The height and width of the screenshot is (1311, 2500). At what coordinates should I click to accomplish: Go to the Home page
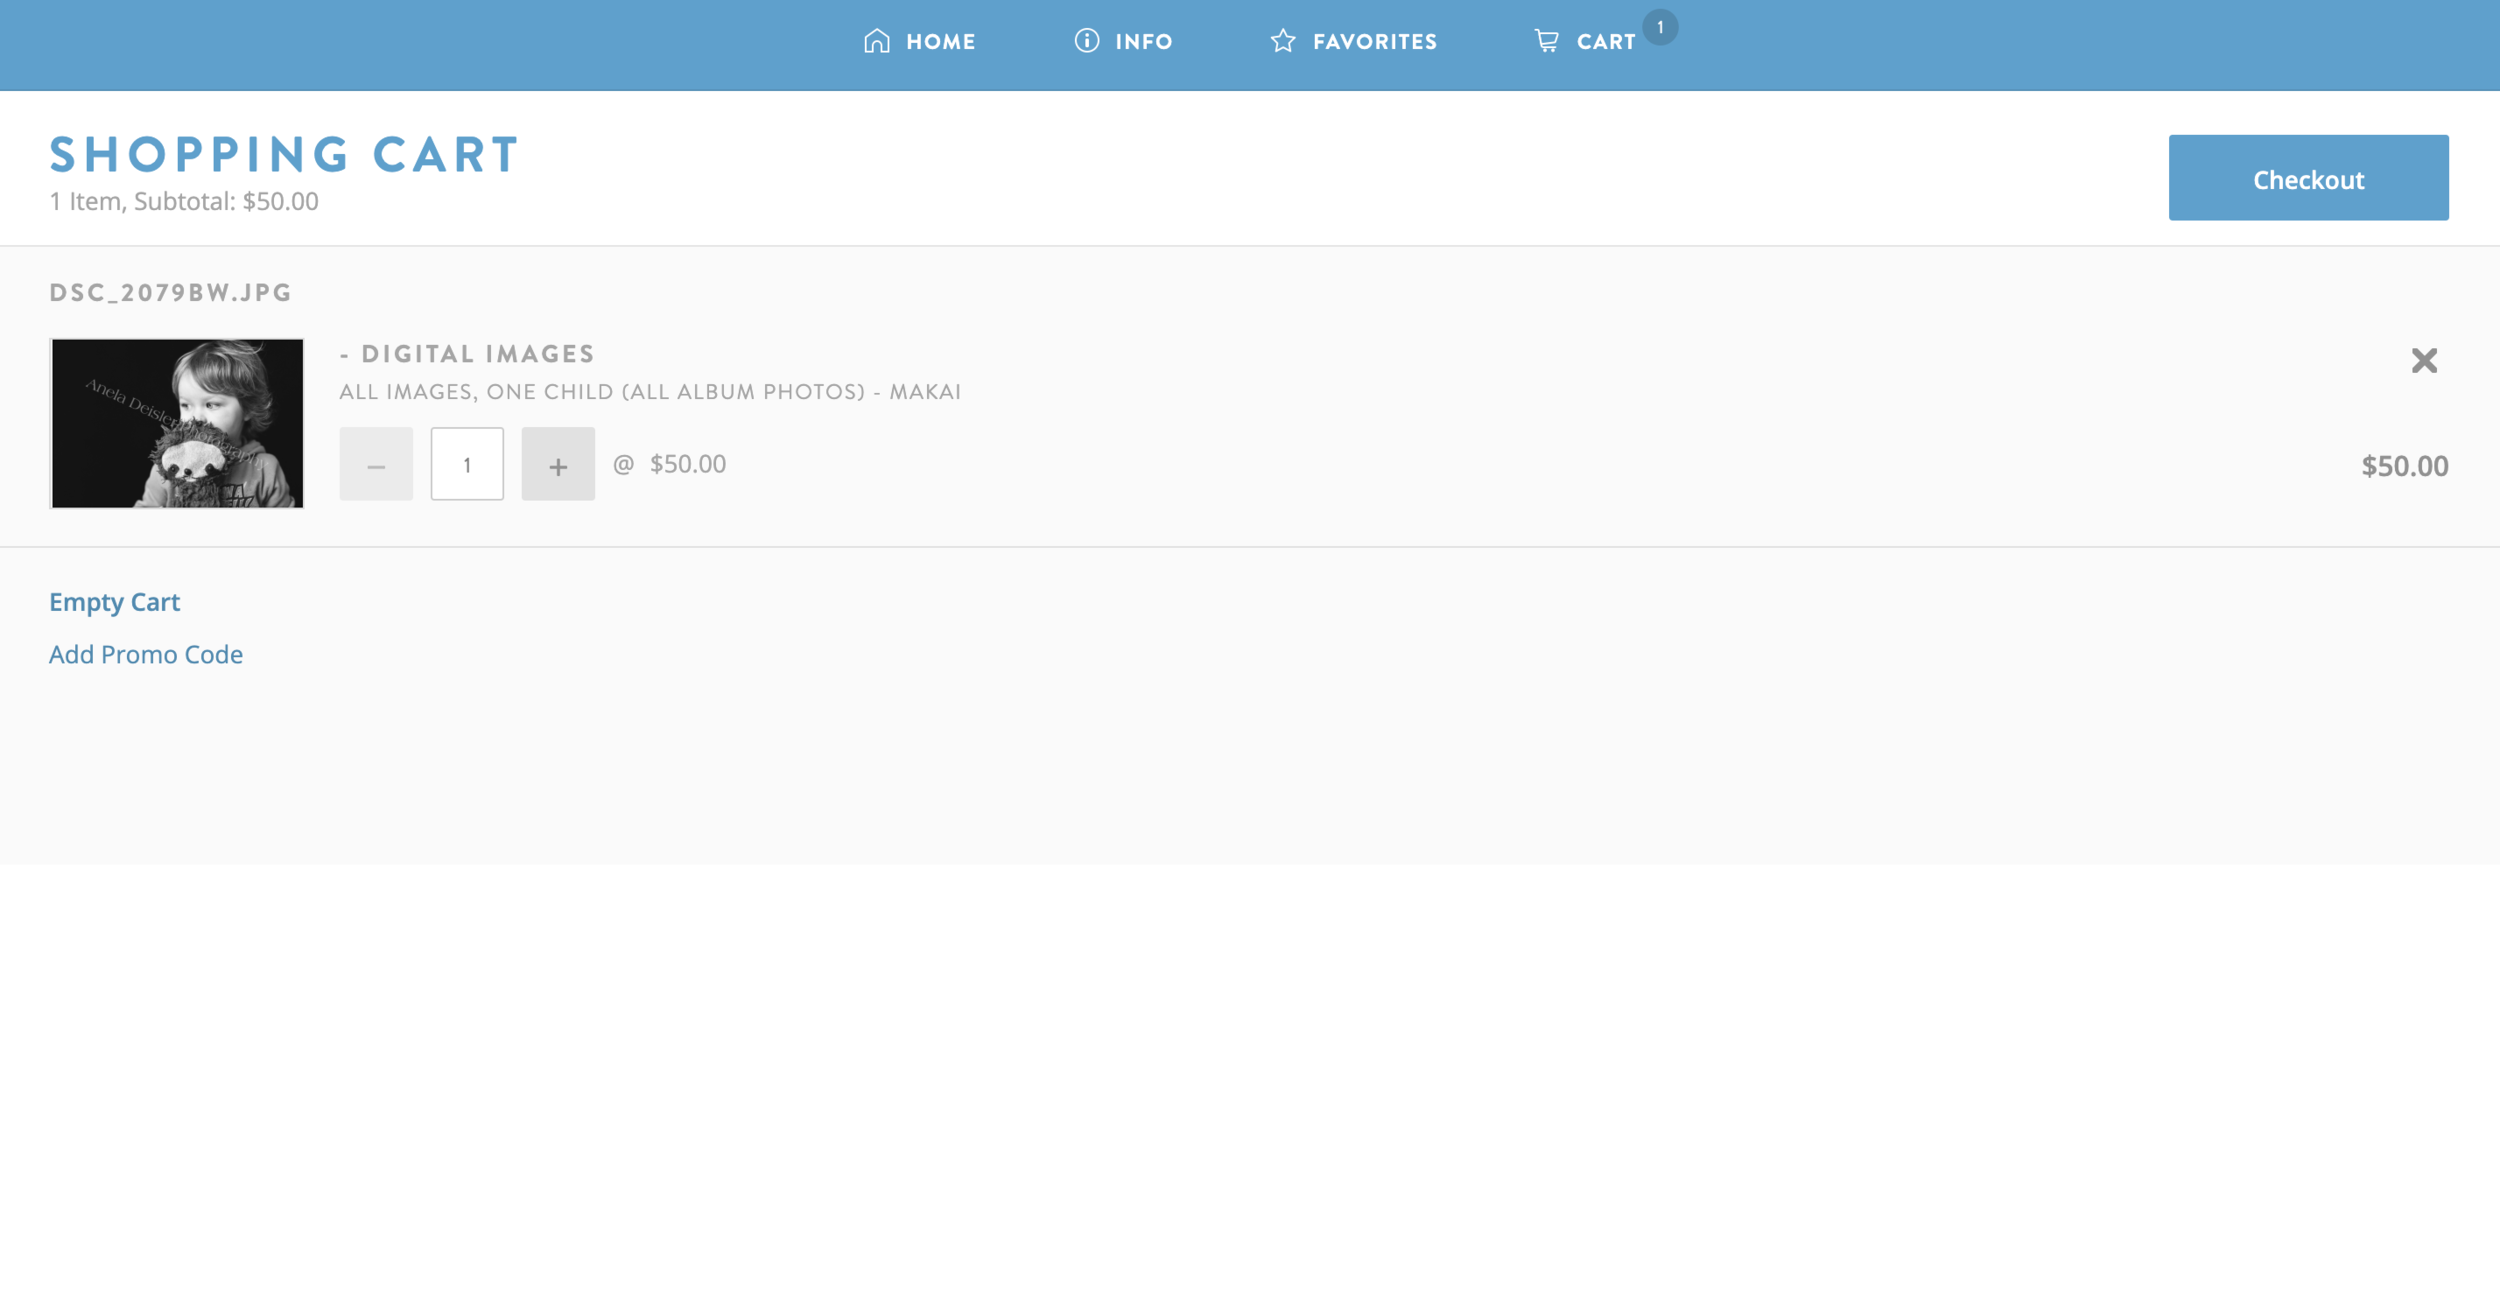coord(919,41)
